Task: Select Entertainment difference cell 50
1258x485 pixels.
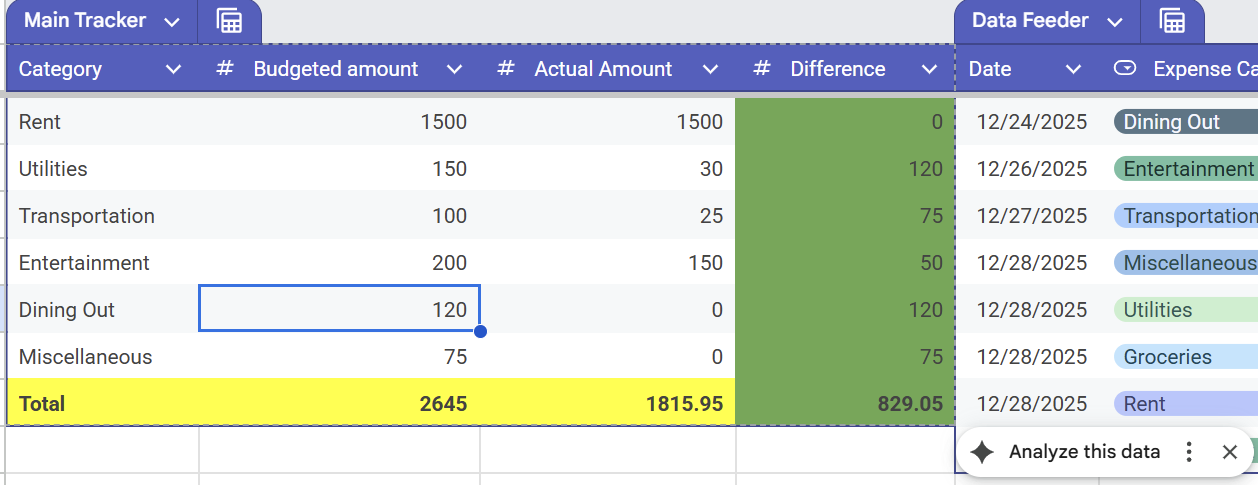Action: [845, 263]
